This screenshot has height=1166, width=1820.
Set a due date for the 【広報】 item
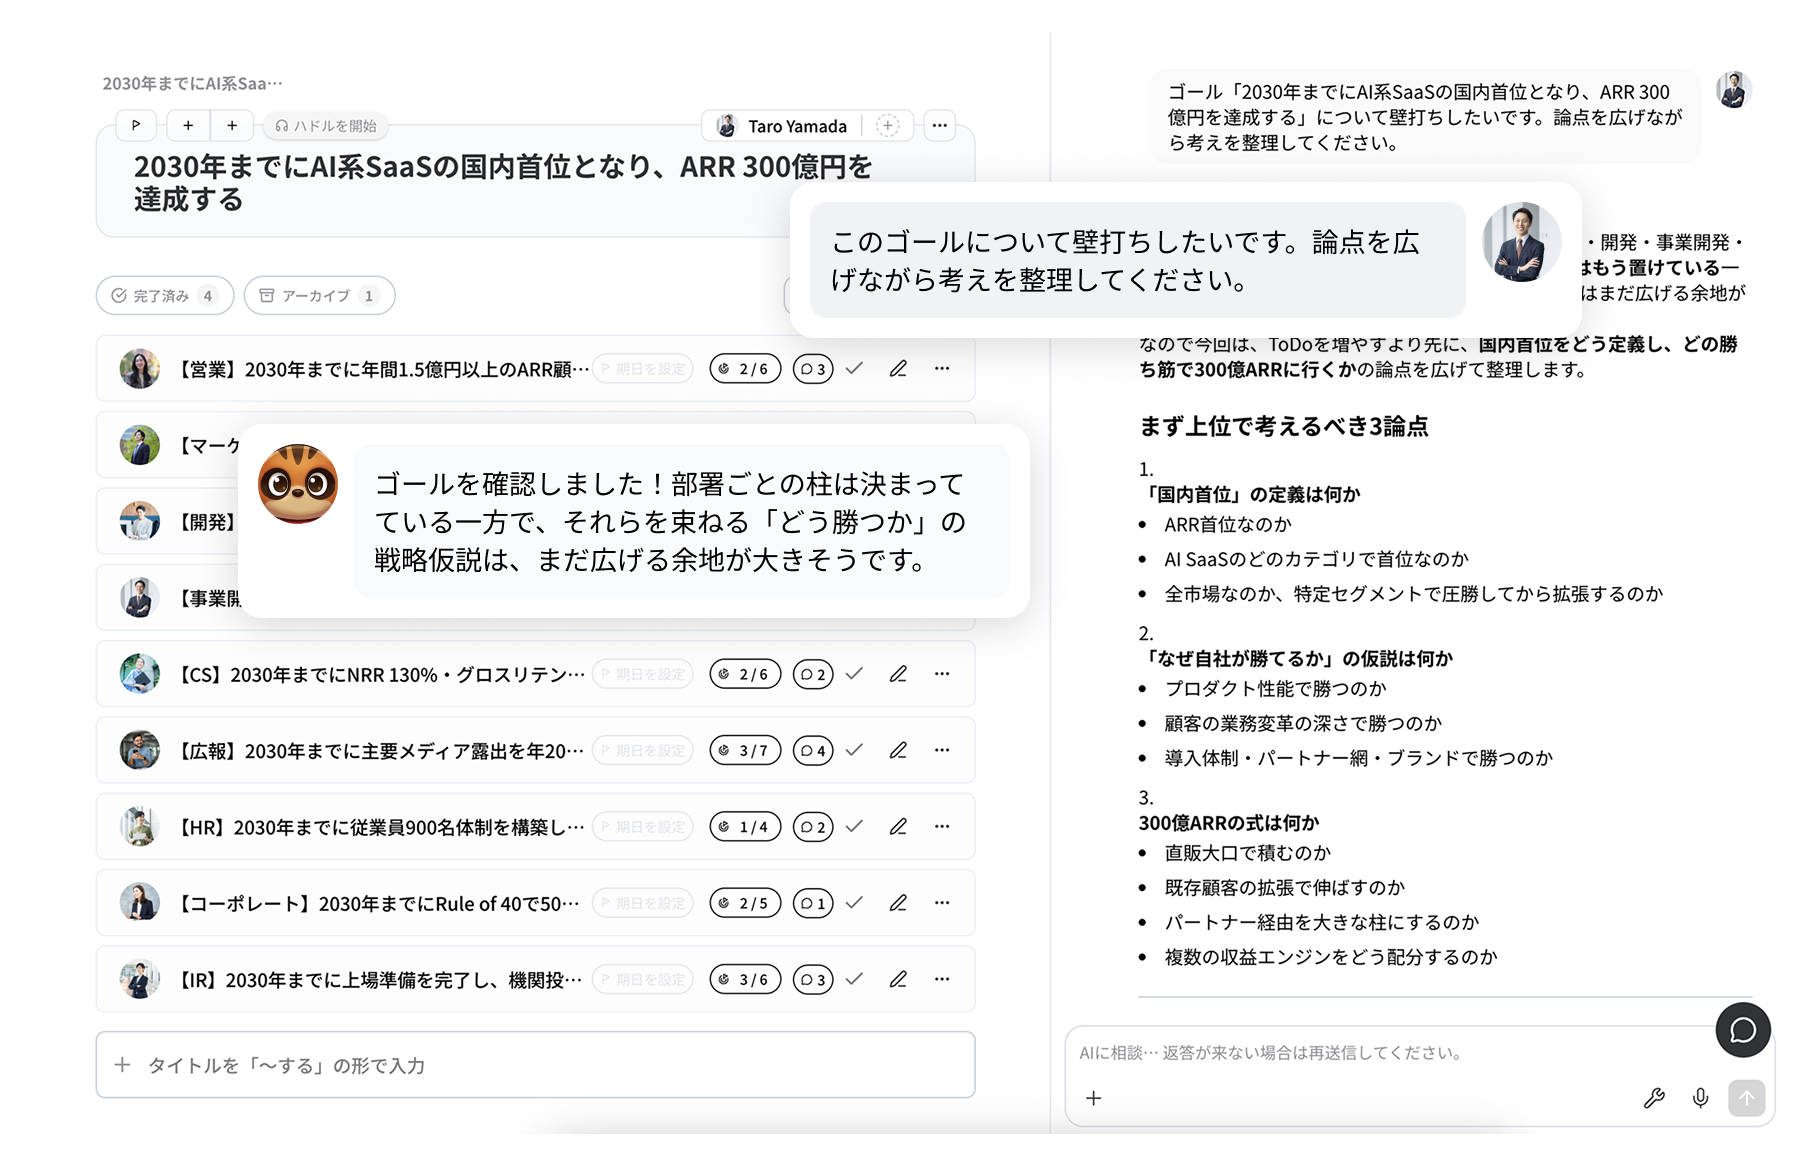643,750
